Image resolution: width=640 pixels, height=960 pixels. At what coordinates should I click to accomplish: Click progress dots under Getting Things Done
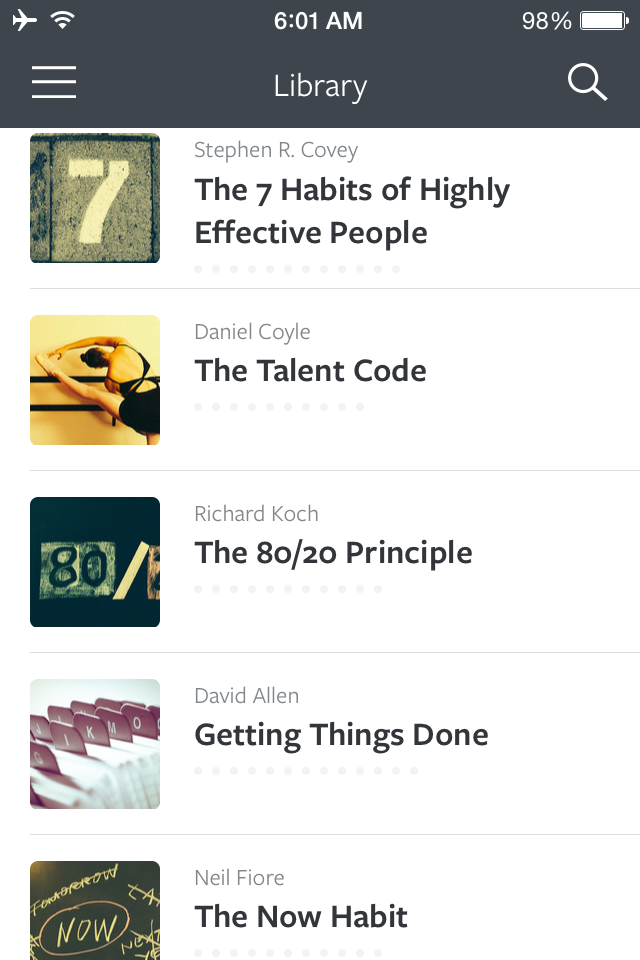click(x=305, y=771)
